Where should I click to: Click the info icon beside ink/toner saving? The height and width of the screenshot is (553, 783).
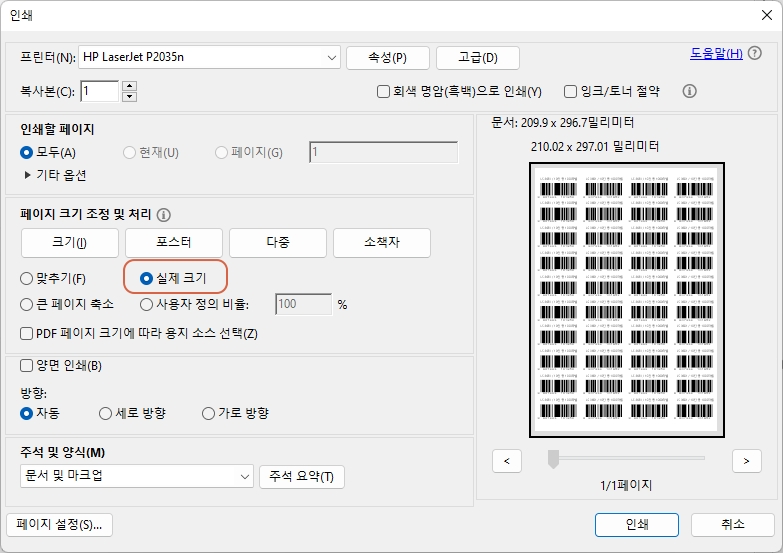pos(690,91)
